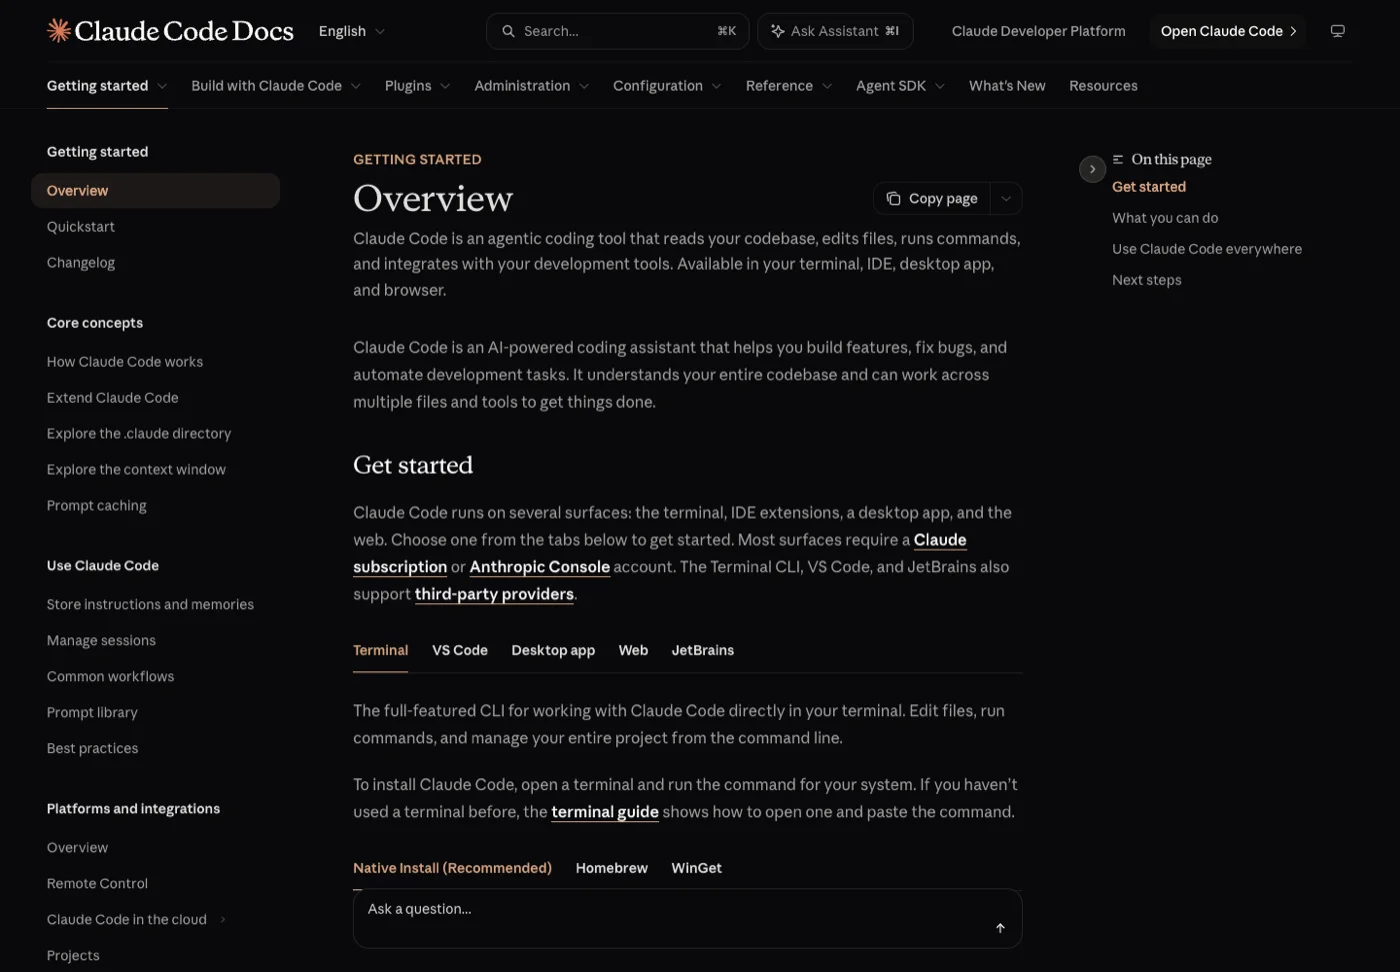Open the English language dropdown
Viewport: 1400px width, 972px height.
(x=351, y=31)
